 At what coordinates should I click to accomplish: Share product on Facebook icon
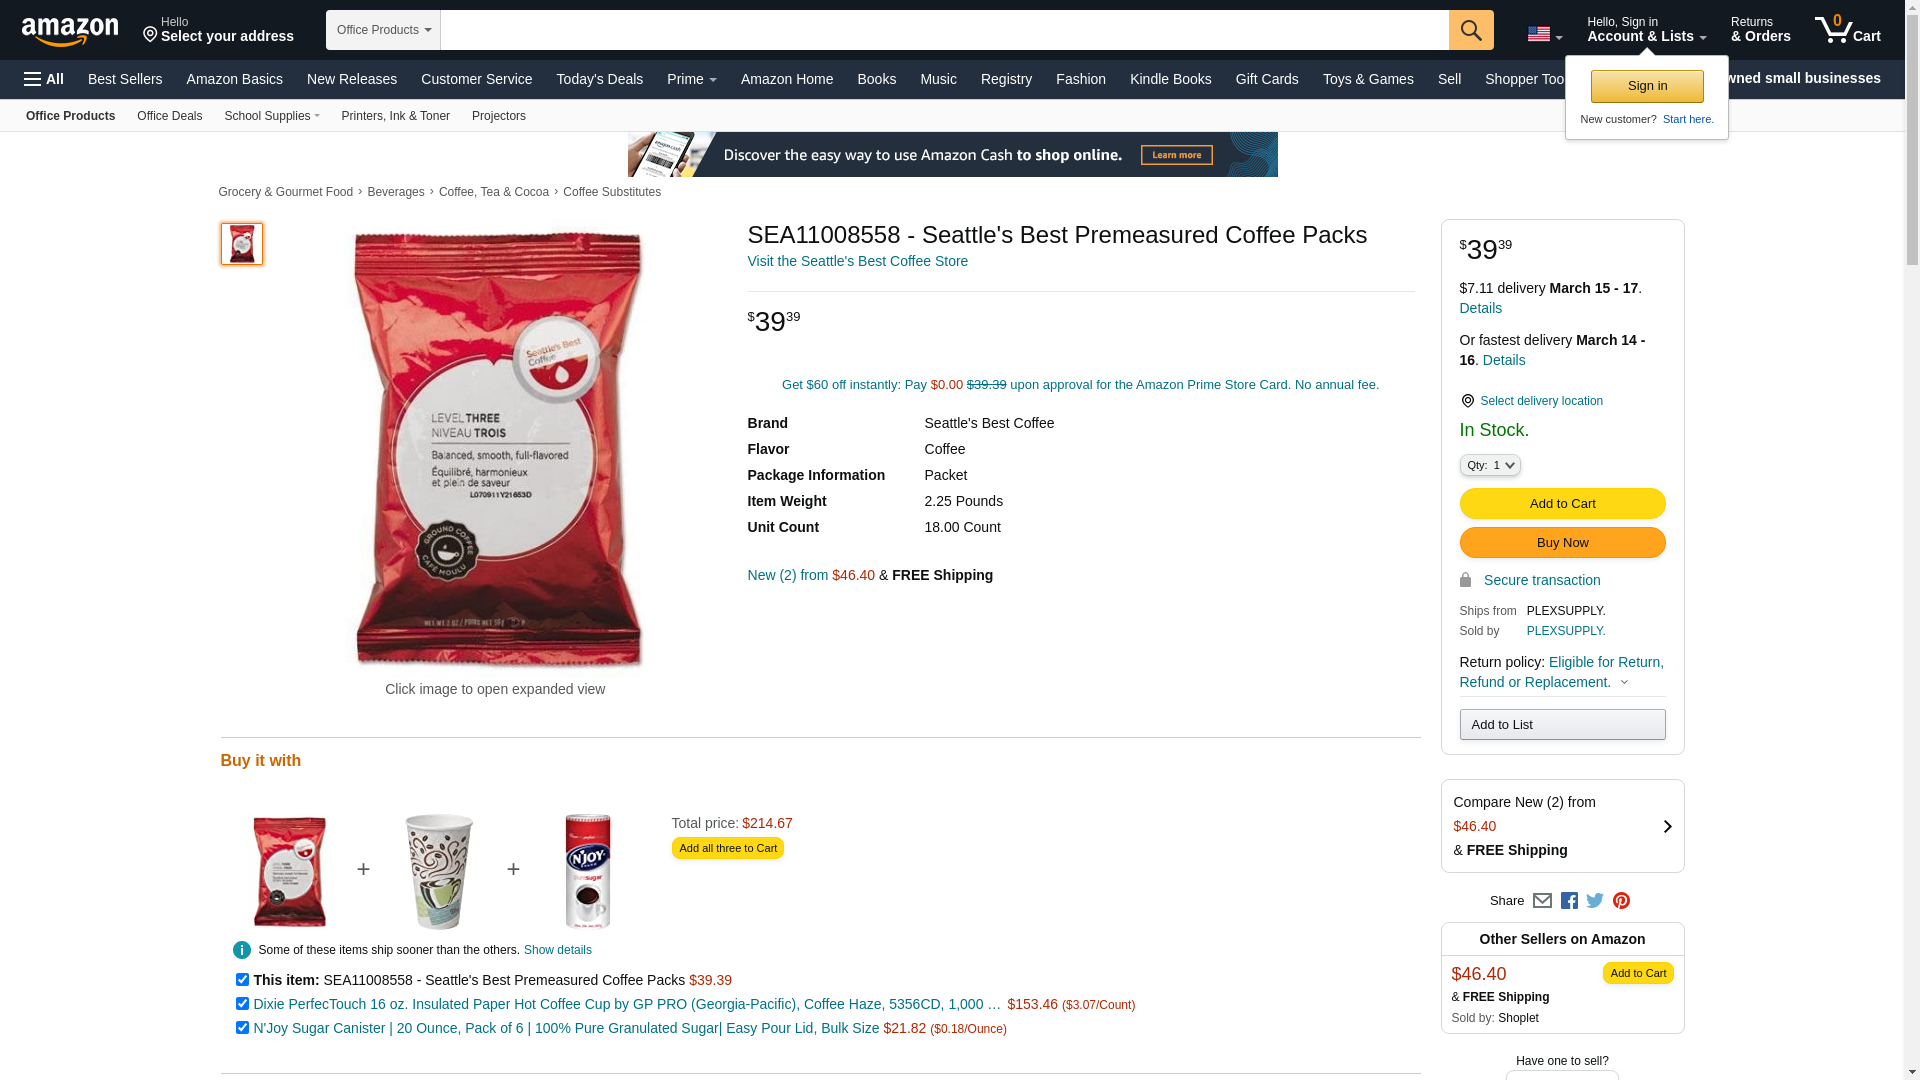(x=1569, y=901)
